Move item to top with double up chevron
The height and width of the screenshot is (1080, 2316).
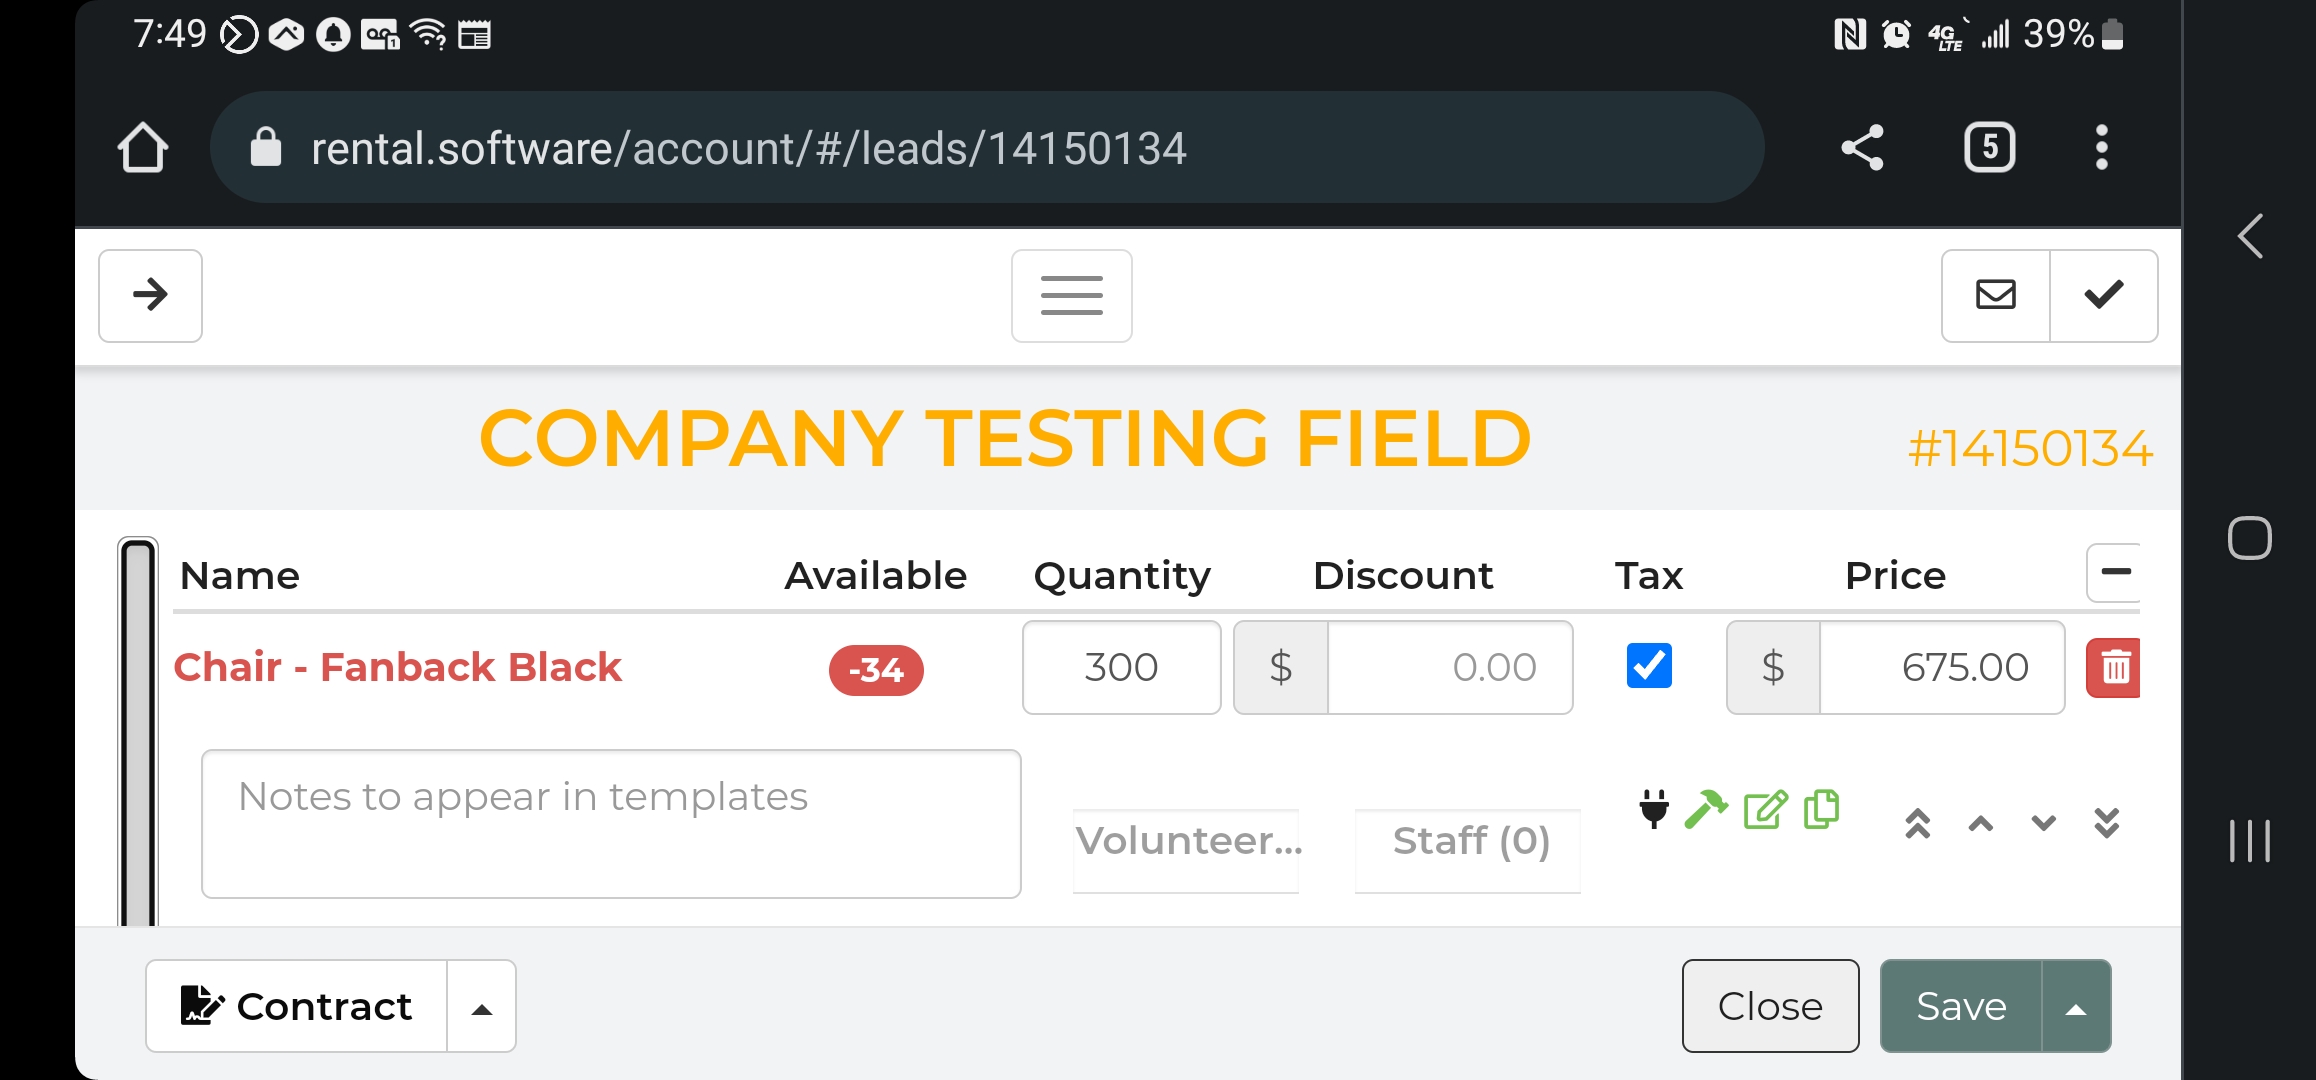click(x=1917, y=823)
